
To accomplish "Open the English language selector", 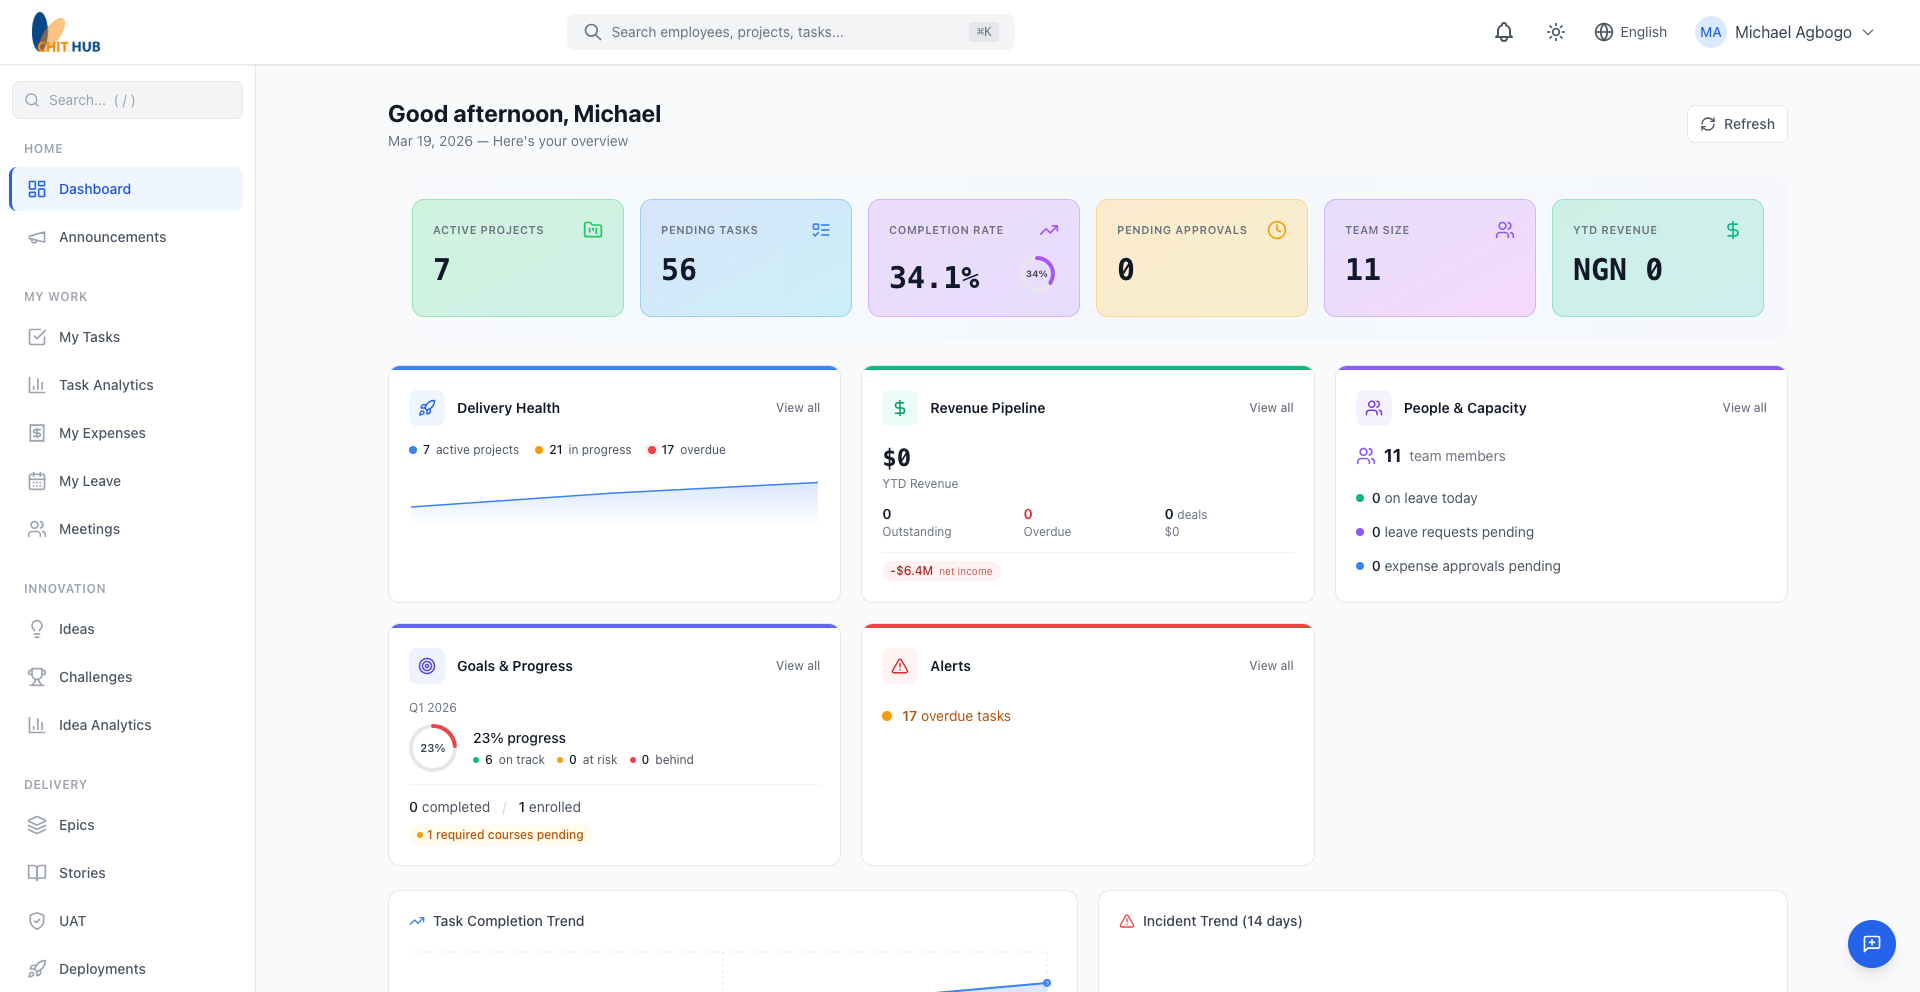I will (x=1630, y=31).
